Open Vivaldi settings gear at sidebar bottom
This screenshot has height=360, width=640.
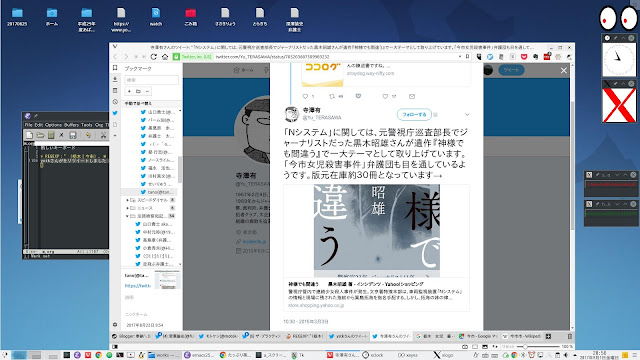coord(115,325)
